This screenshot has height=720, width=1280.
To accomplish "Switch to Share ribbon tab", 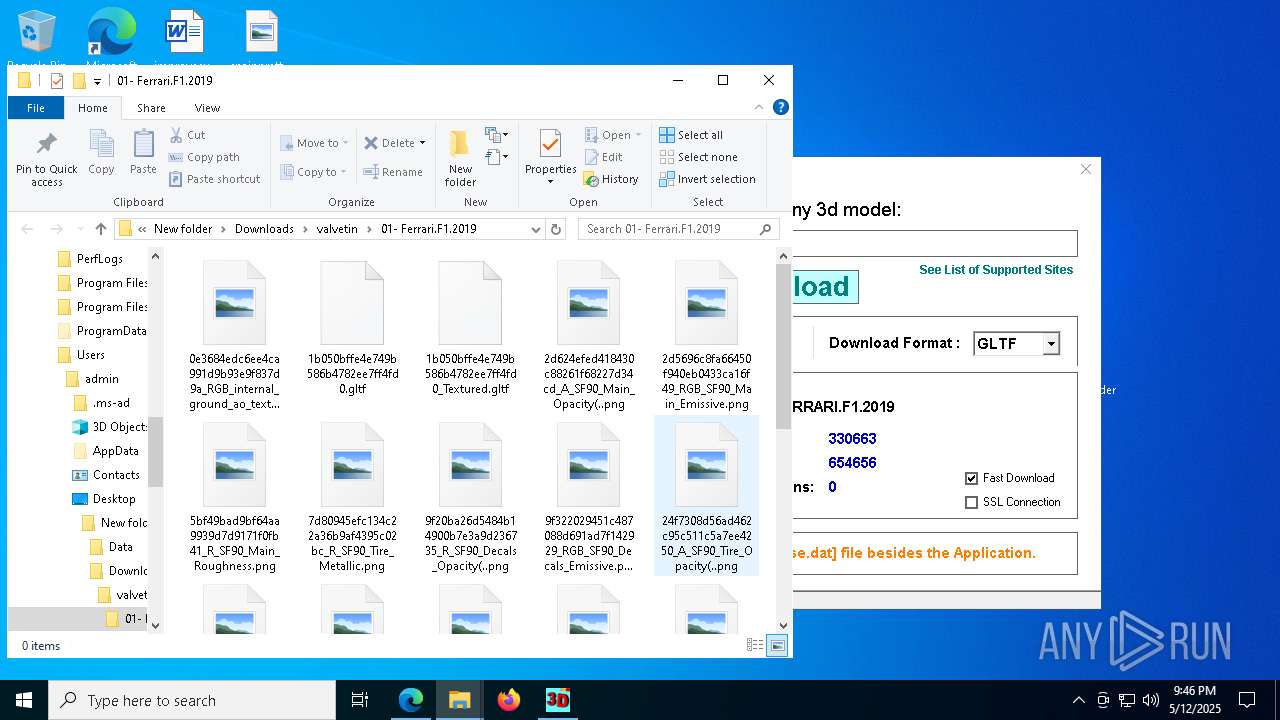I will (x=151, y=108).
